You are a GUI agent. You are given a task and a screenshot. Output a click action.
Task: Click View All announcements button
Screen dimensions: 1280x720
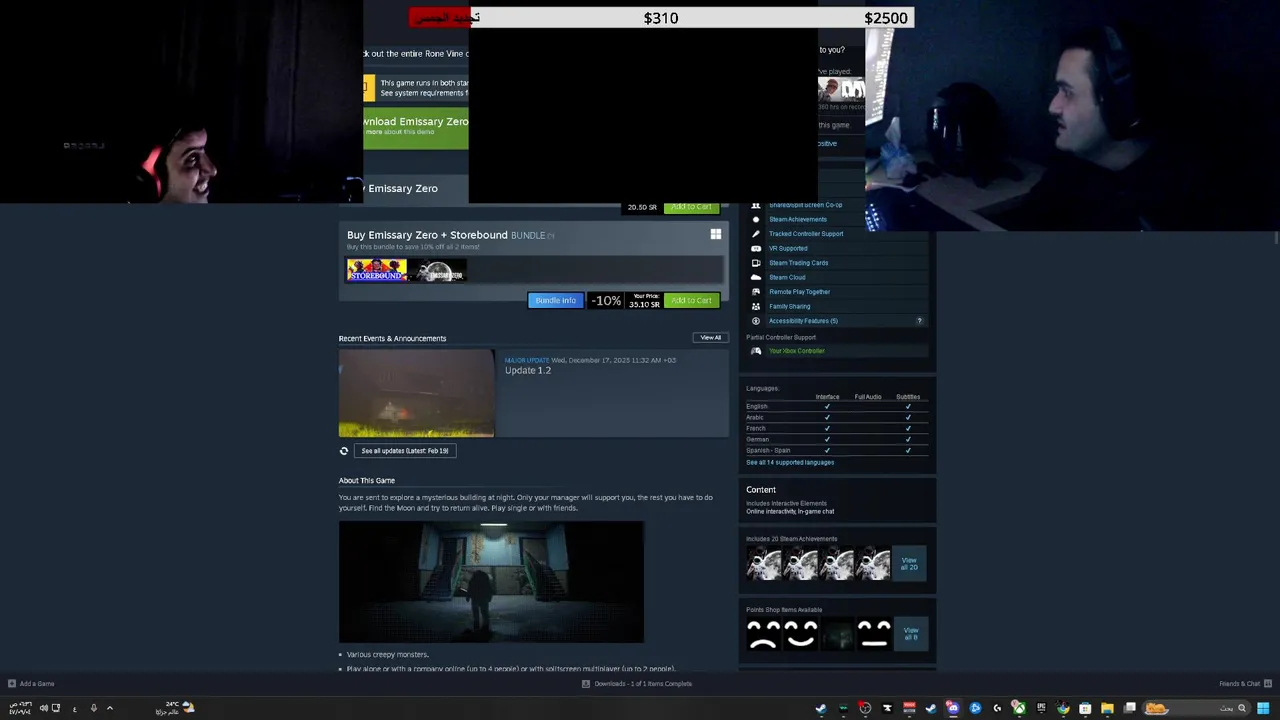pos(710,337)
